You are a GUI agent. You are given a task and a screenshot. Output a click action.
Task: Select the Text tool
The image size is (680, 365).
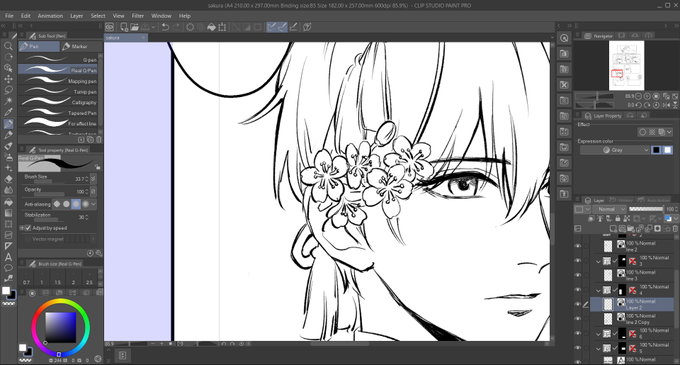click(8, 257)
